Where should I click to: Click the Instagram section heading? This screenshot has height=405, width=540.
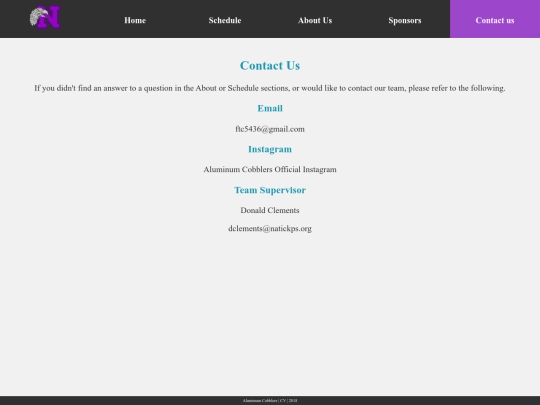click(270, 149)
